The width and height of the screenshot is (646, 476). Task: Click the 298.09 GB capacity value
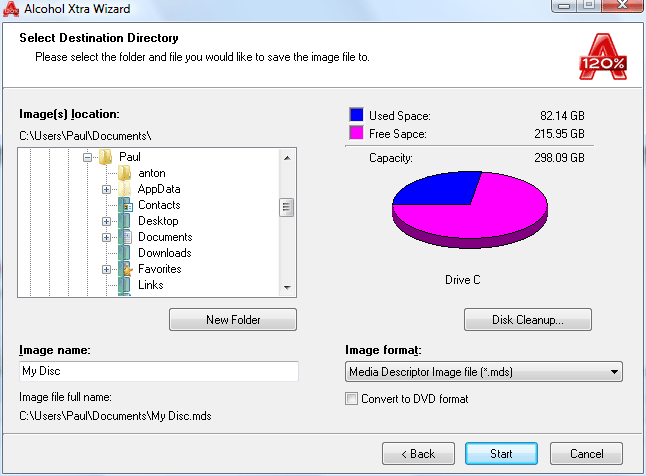[x=559, y=157]
